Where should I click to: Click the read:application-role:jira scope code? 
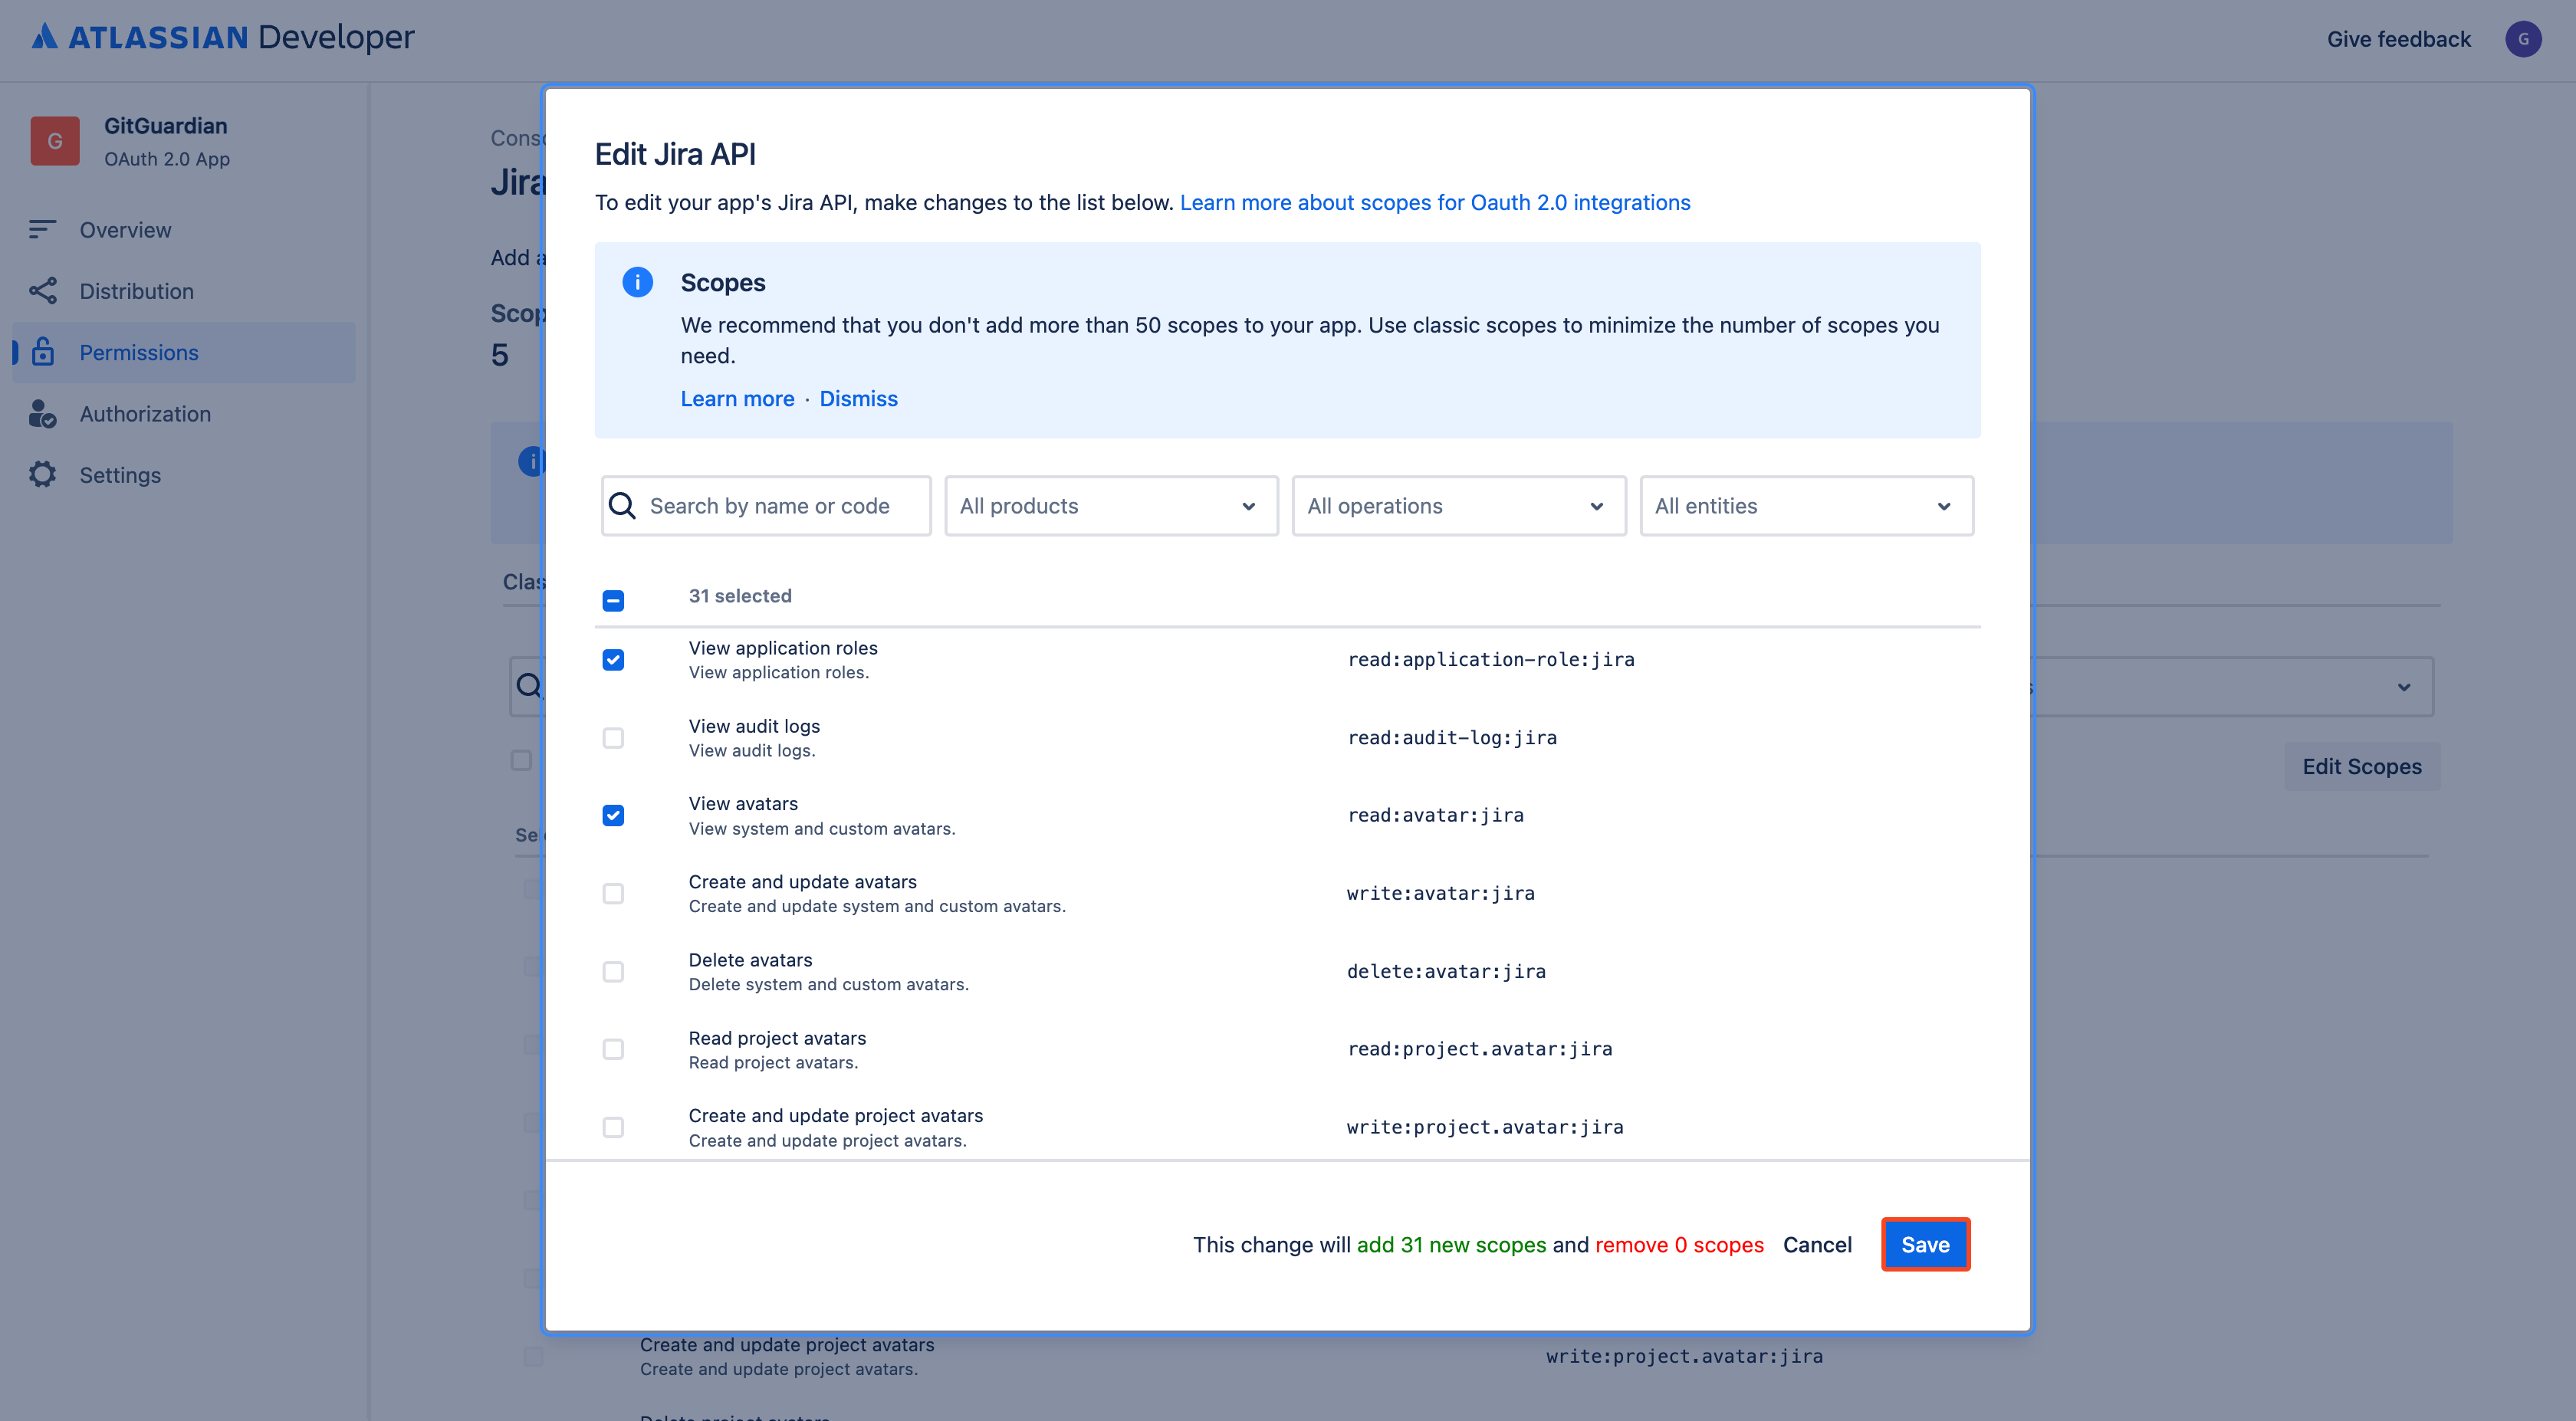pos(1491,660)
